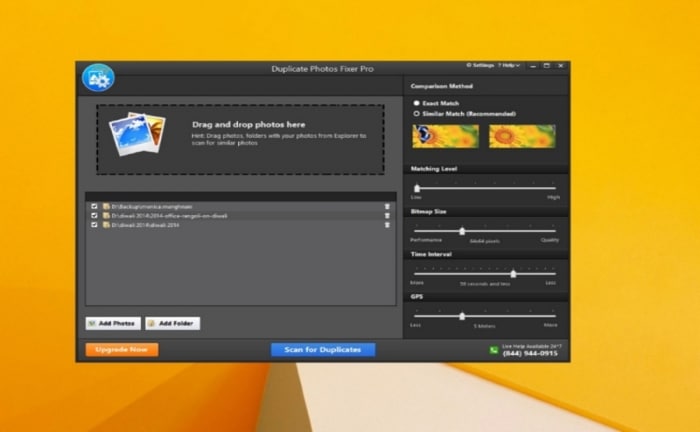This screenshot has height=432, width=700.
Task: Click the folder icon beside diwali-2014 path
Action: click(x=106, y=225)
